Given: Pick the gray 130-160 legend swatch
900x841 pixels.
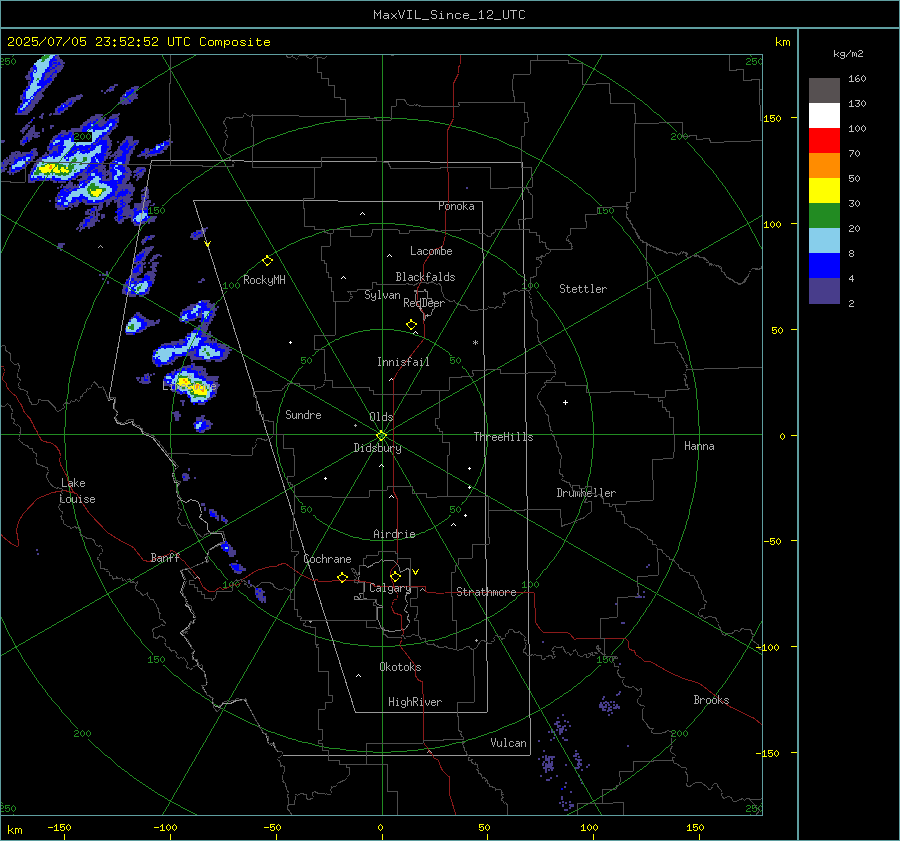Looking at the screenshot, I should (x=824, y=91).
